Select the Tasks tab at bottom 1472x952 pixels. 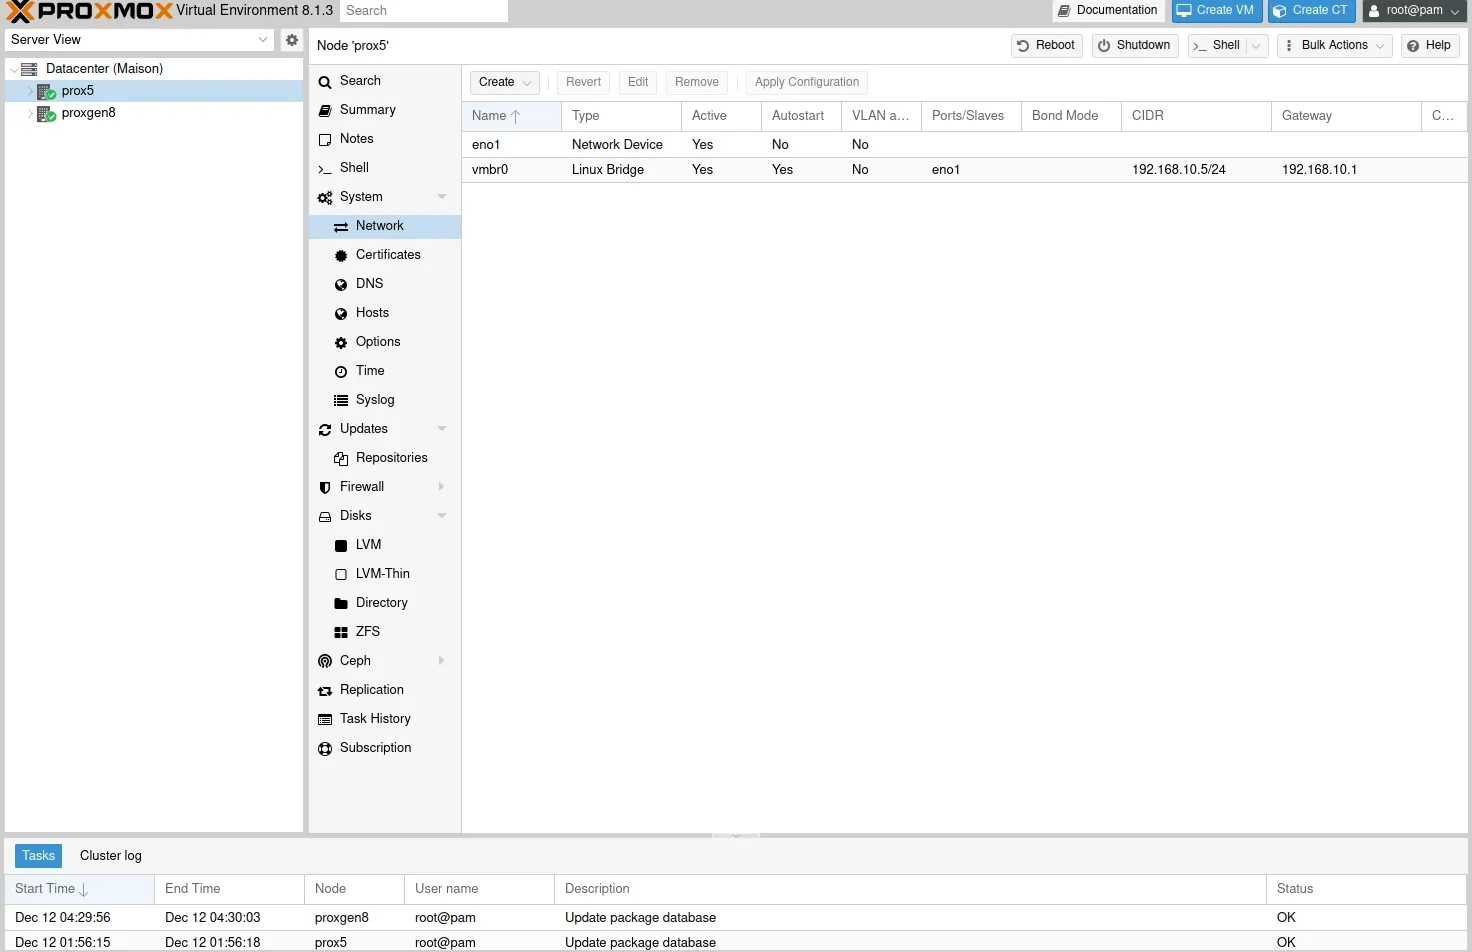pyautogui.click(x=38, y=855)
